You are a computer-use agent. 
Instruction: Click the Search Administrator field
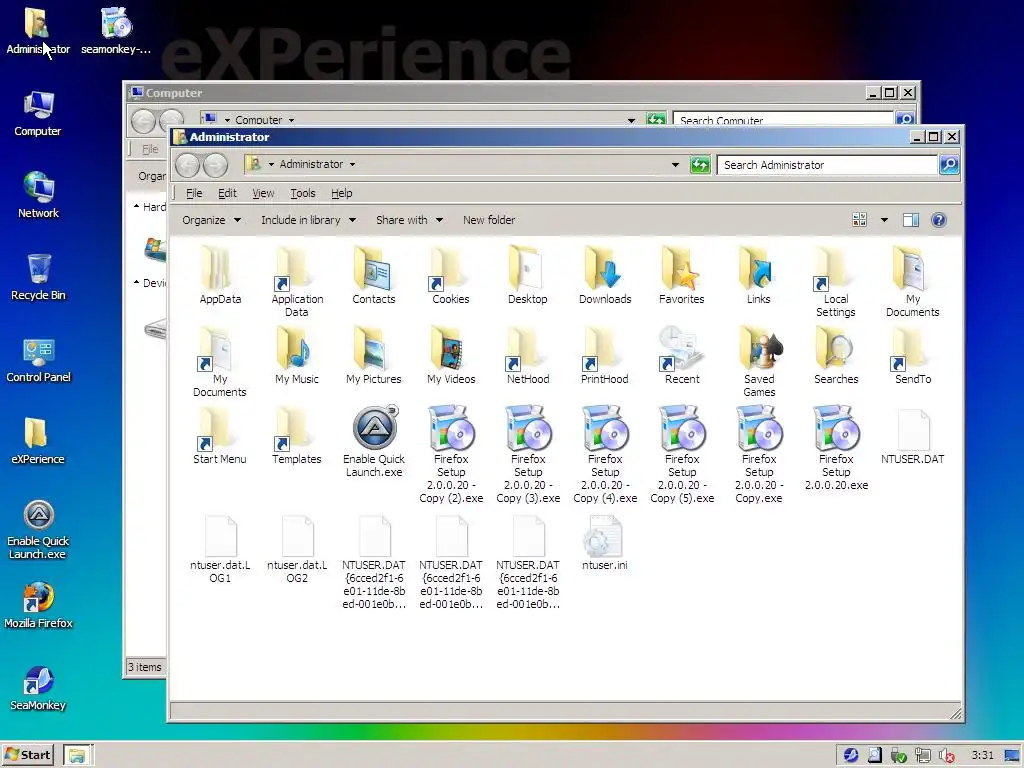click(827, 165)
